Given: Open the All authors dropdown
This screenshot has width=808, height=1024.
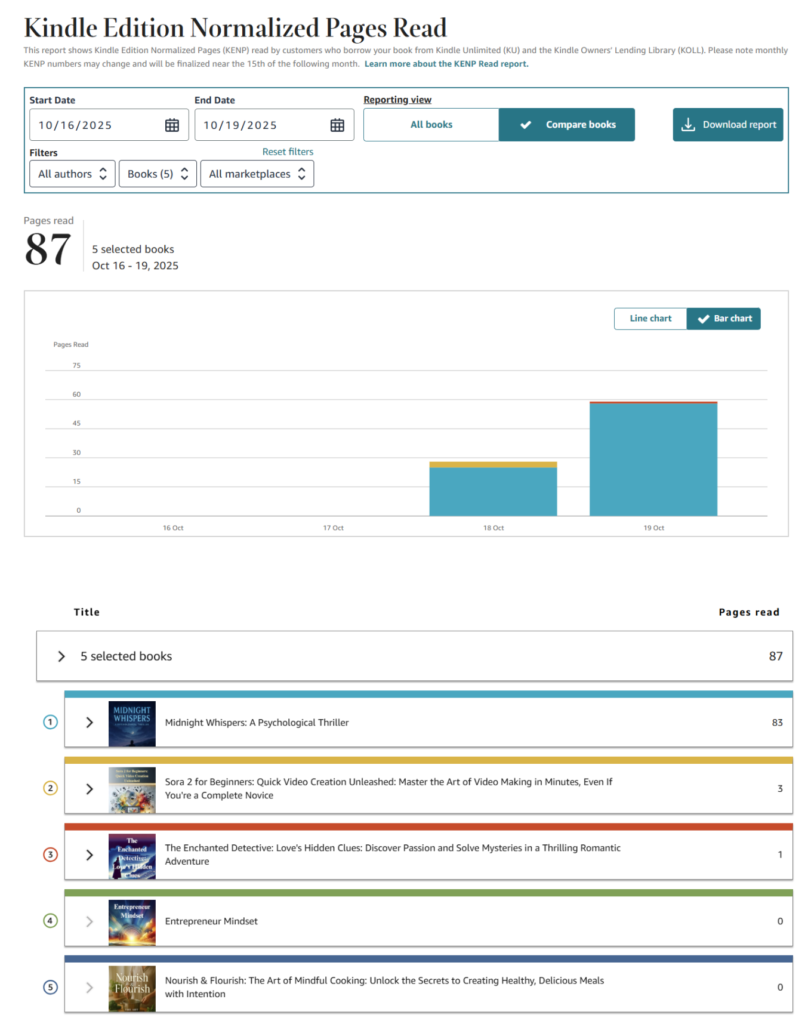Looking at the screenshot, I should (72, 174).
